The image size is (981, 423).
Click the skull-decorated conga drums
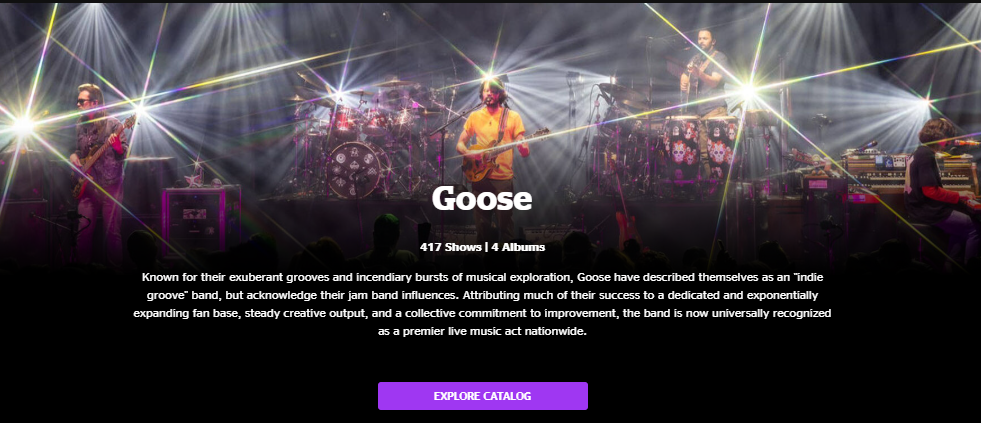click(701, 147)
